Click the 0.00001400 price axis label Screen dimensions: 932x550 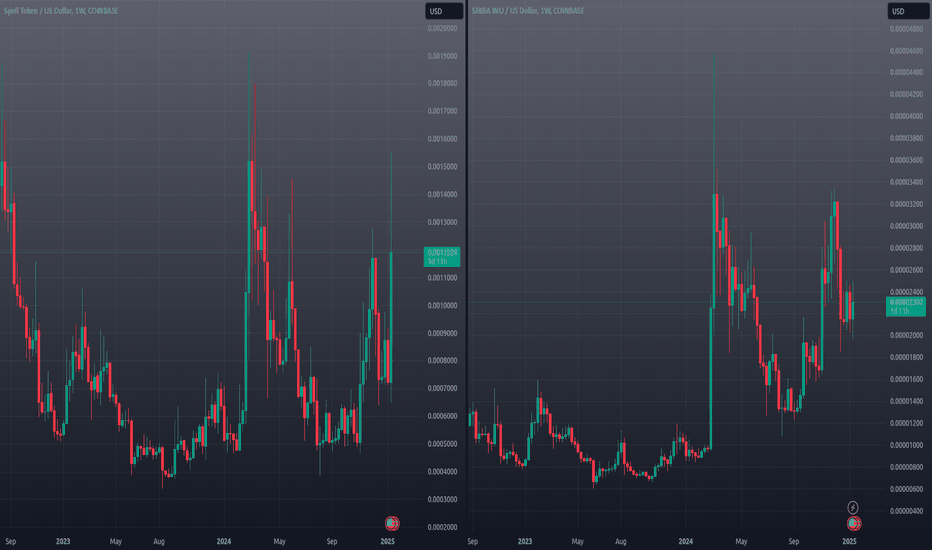tap(906, 401)
